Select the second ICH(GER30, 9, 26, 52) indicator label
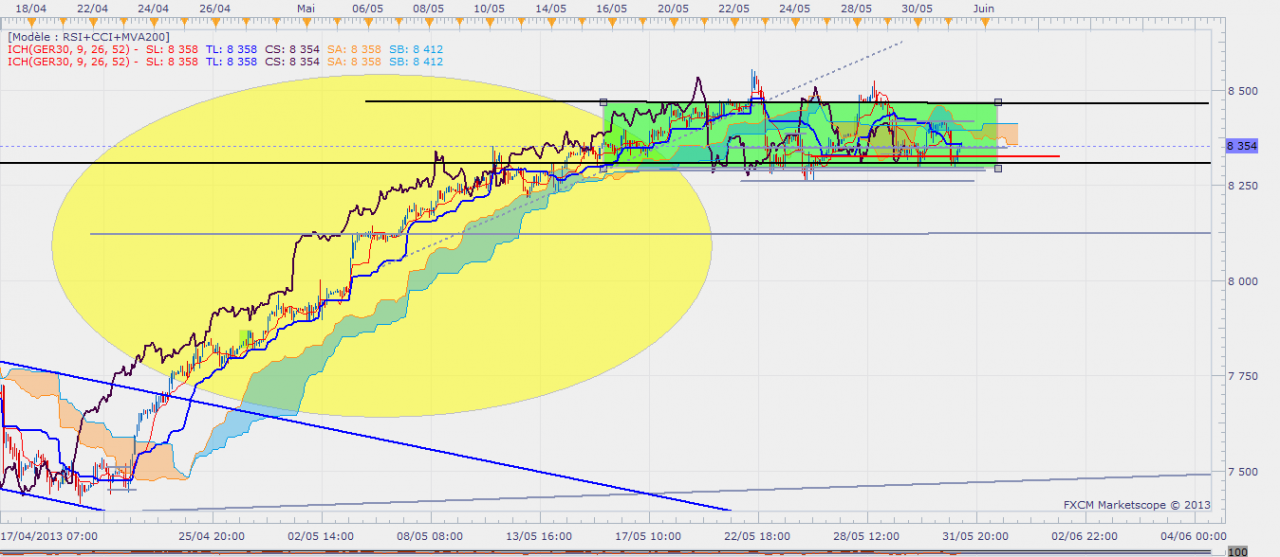Viewport: 1280px width, 557px height. [x=70, y=62]
